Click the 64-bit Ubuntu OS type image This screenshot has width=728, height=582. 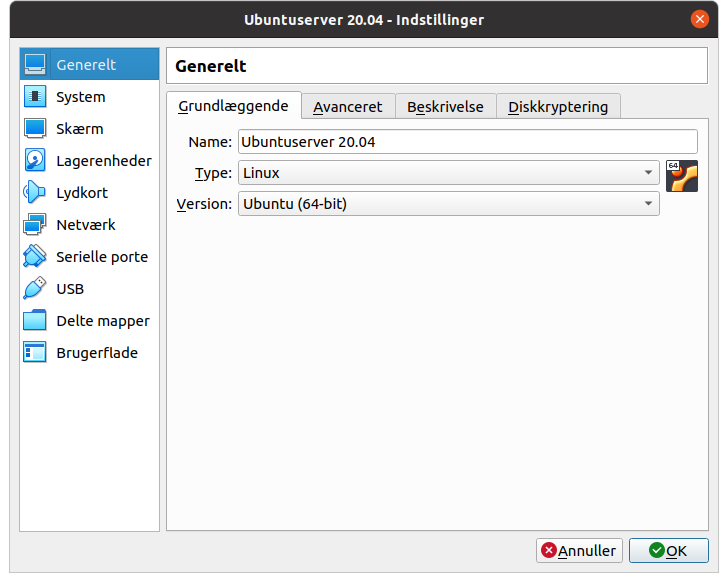[x=682, y=176]
